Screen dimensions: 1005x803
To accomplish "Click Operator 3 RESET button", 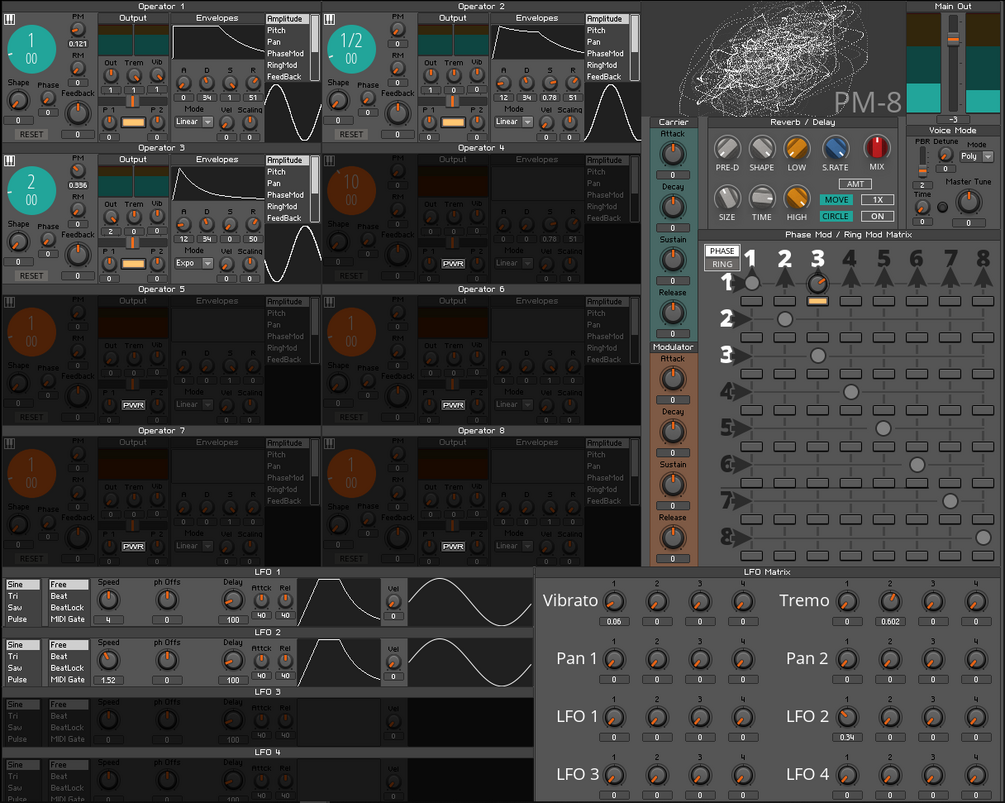I will [31, 276].
